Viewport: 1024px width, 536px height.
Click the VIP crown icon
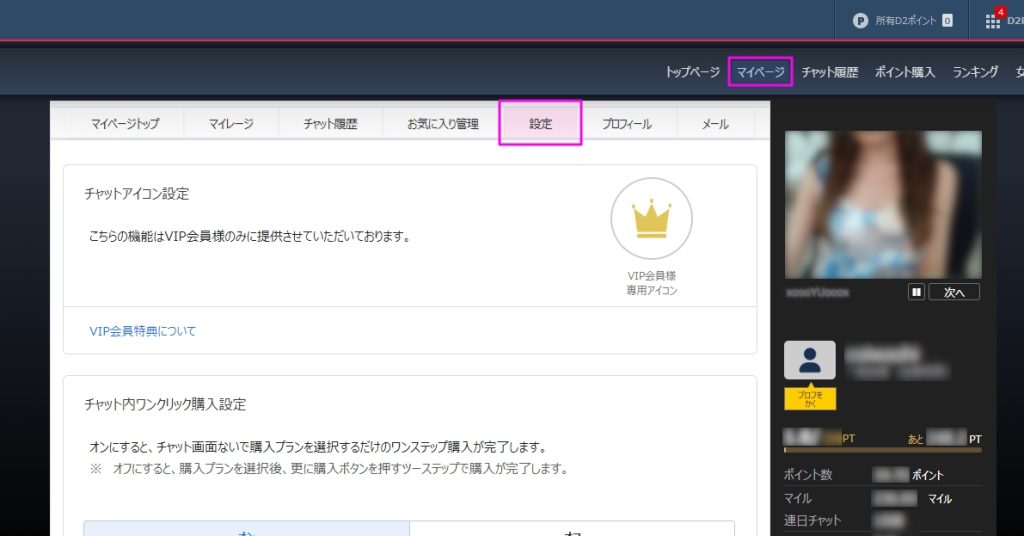click(x=651, y=219)
